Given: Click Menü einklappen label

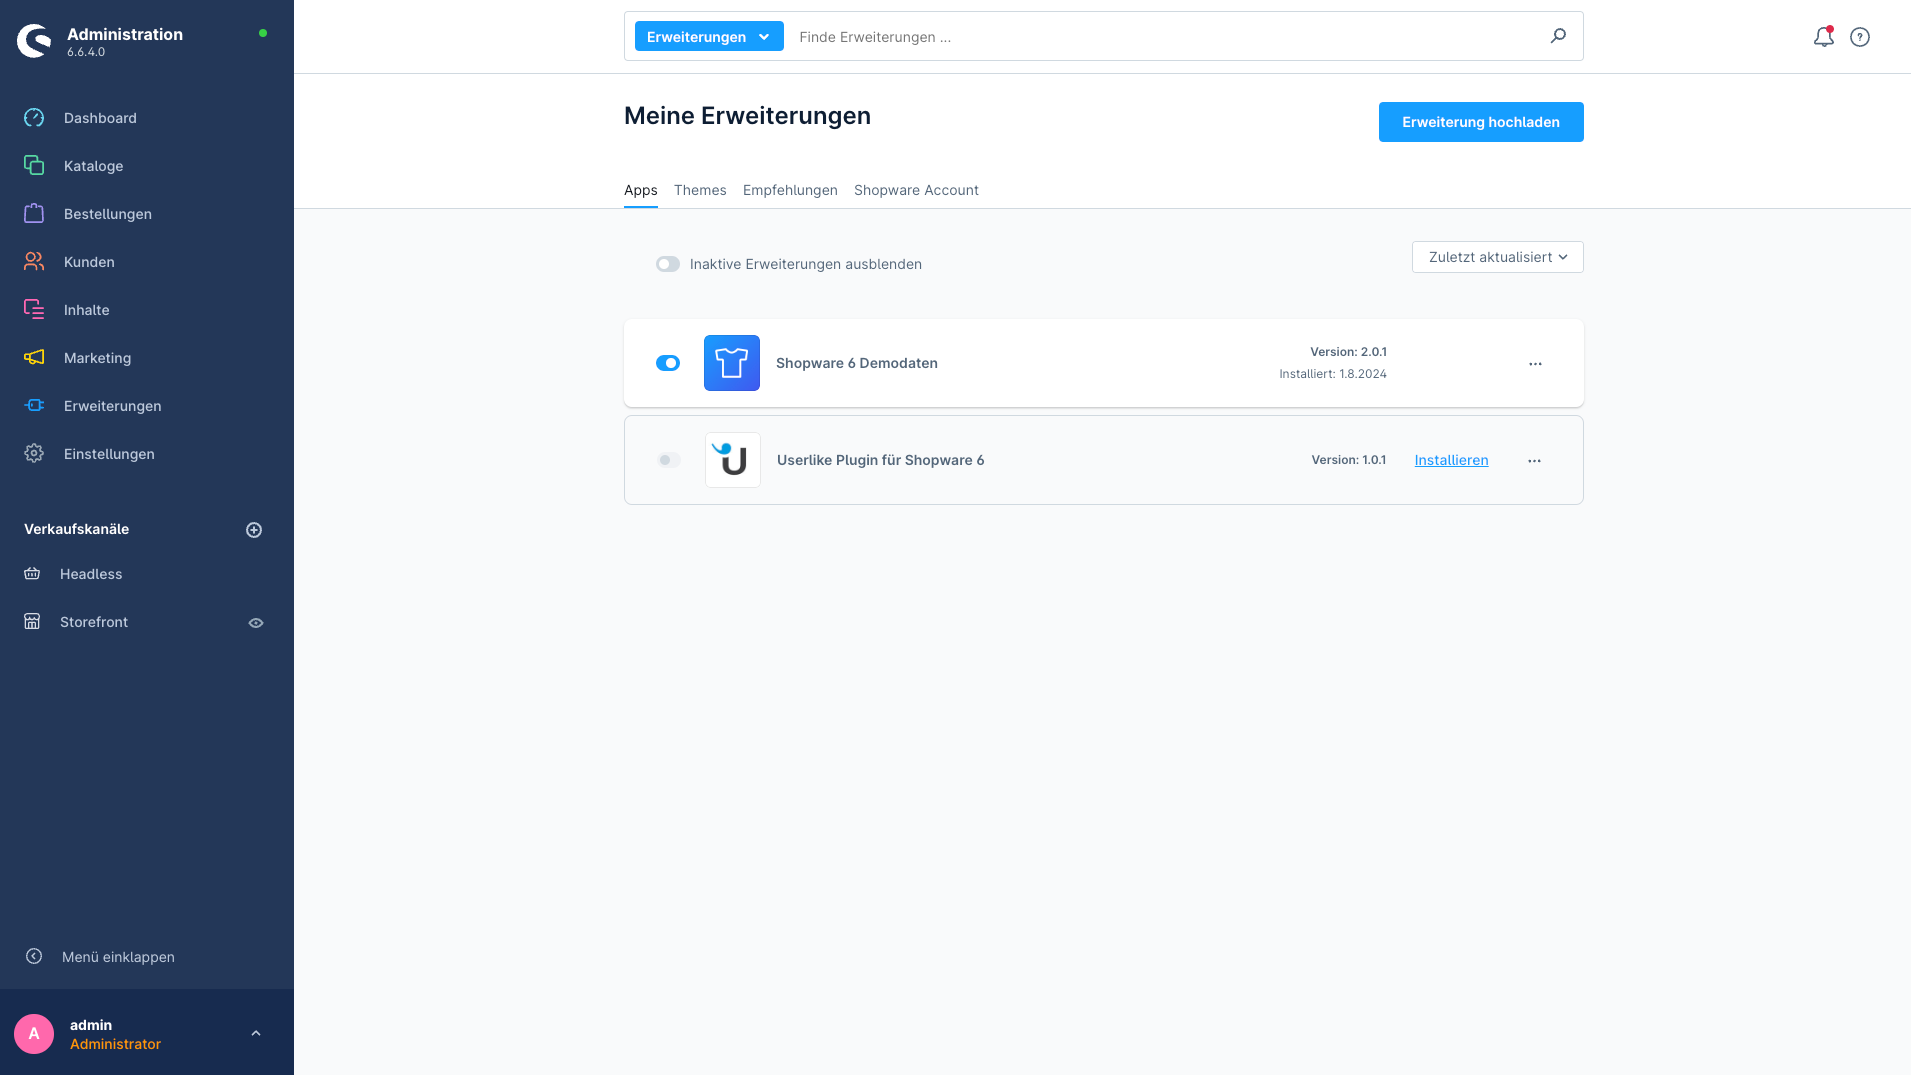Looking at the screenshot, I should tap(118, 957).
